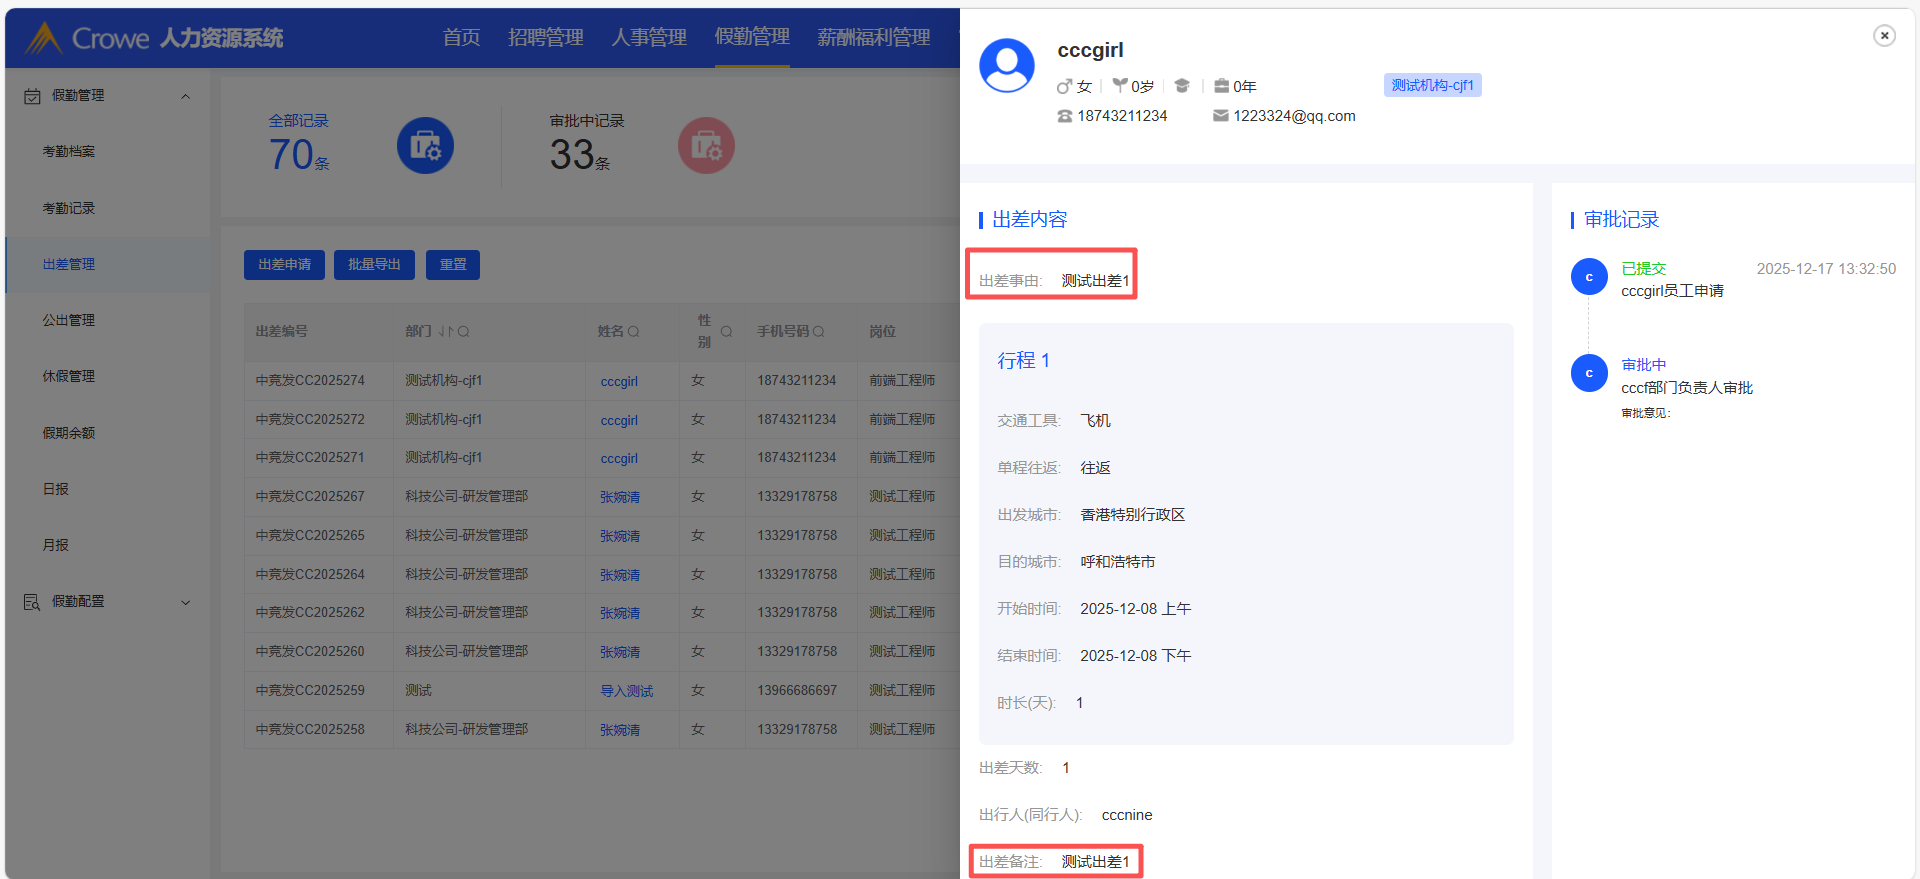1920x879 pixels.
Task: Click the 批量导出 button
Action: pos(374,265)
